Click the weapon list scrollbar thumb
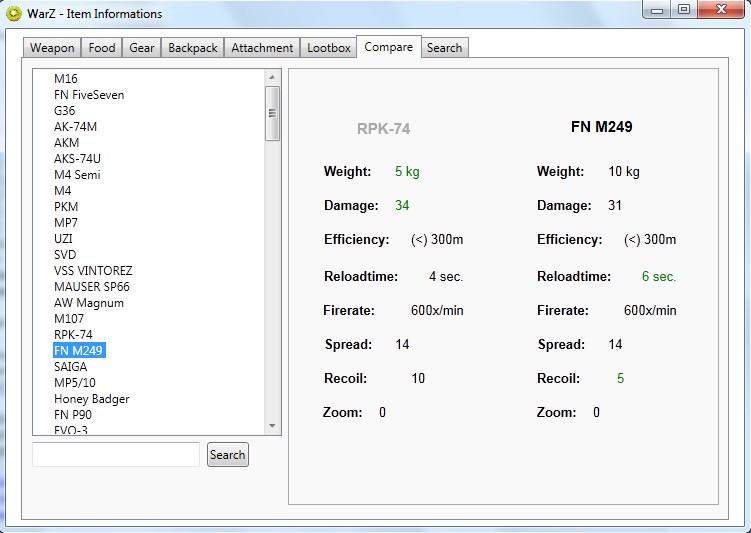Image resolution: width=751 pixels, height=533 pixels. [272, 113]
